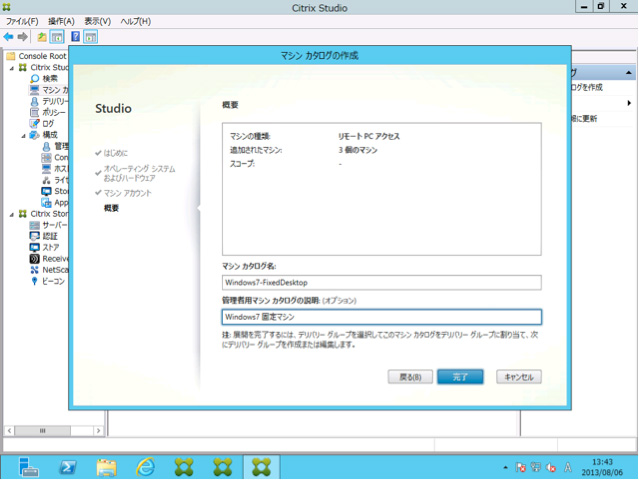
Task: Select the マシン カタログ machine catalog tree node
Action: (x=49, y=90)
